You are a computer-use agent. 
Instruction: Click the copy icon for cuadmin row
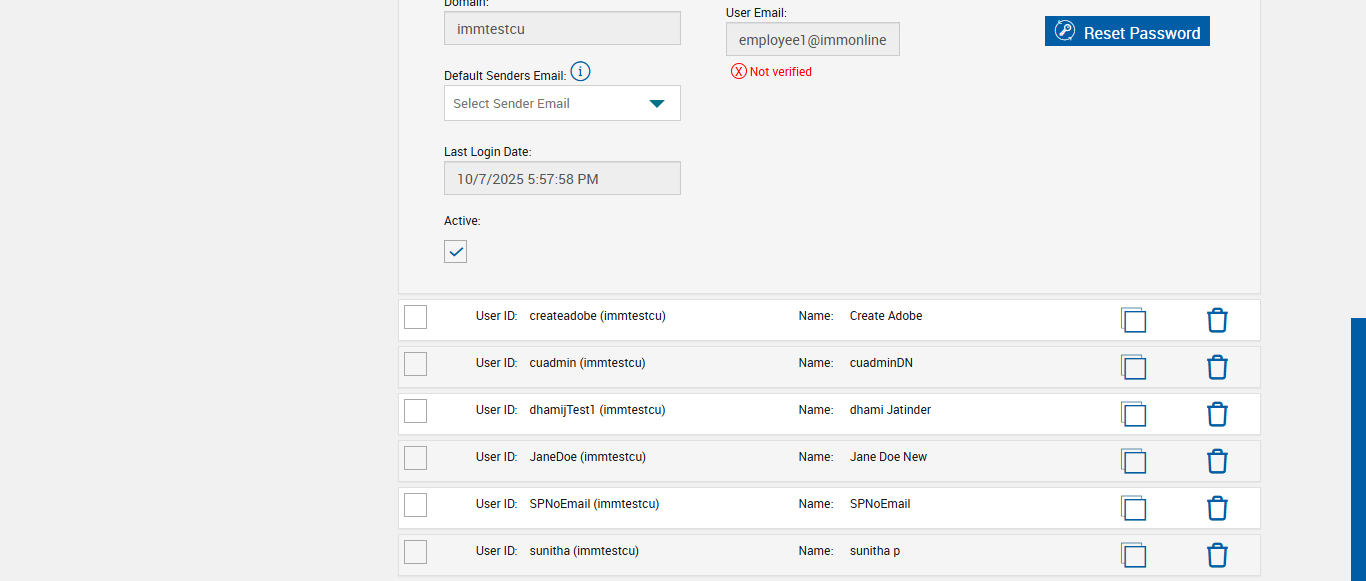pos(1133,367)
